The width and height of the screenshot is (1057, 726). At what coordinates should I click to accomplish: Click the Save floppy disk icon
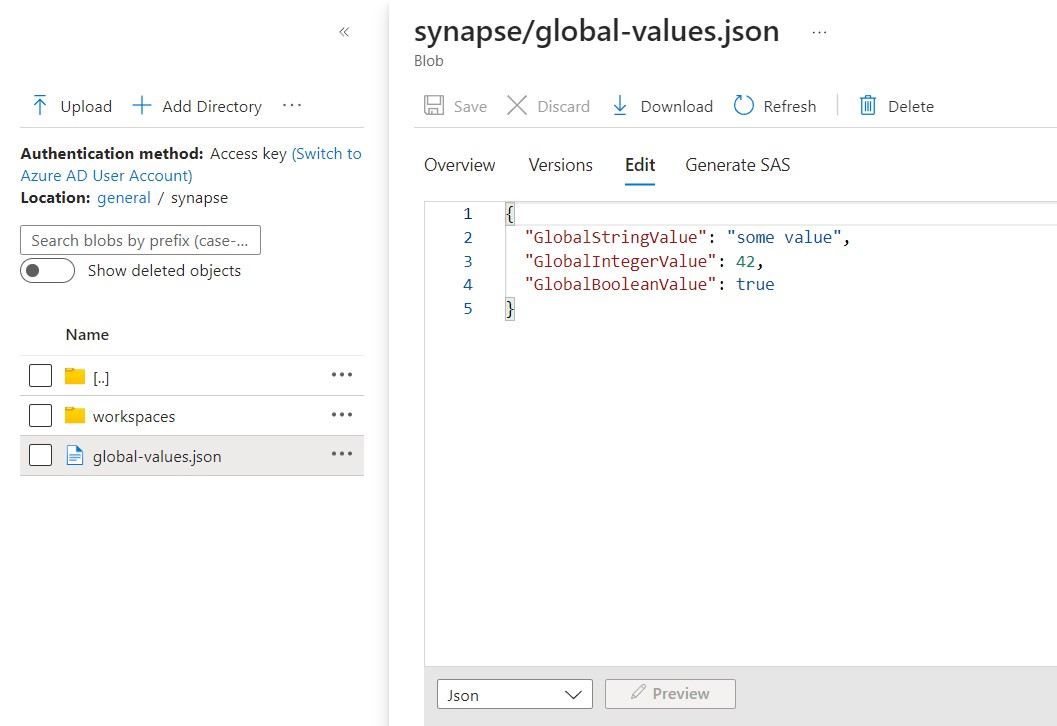point(433,105)
